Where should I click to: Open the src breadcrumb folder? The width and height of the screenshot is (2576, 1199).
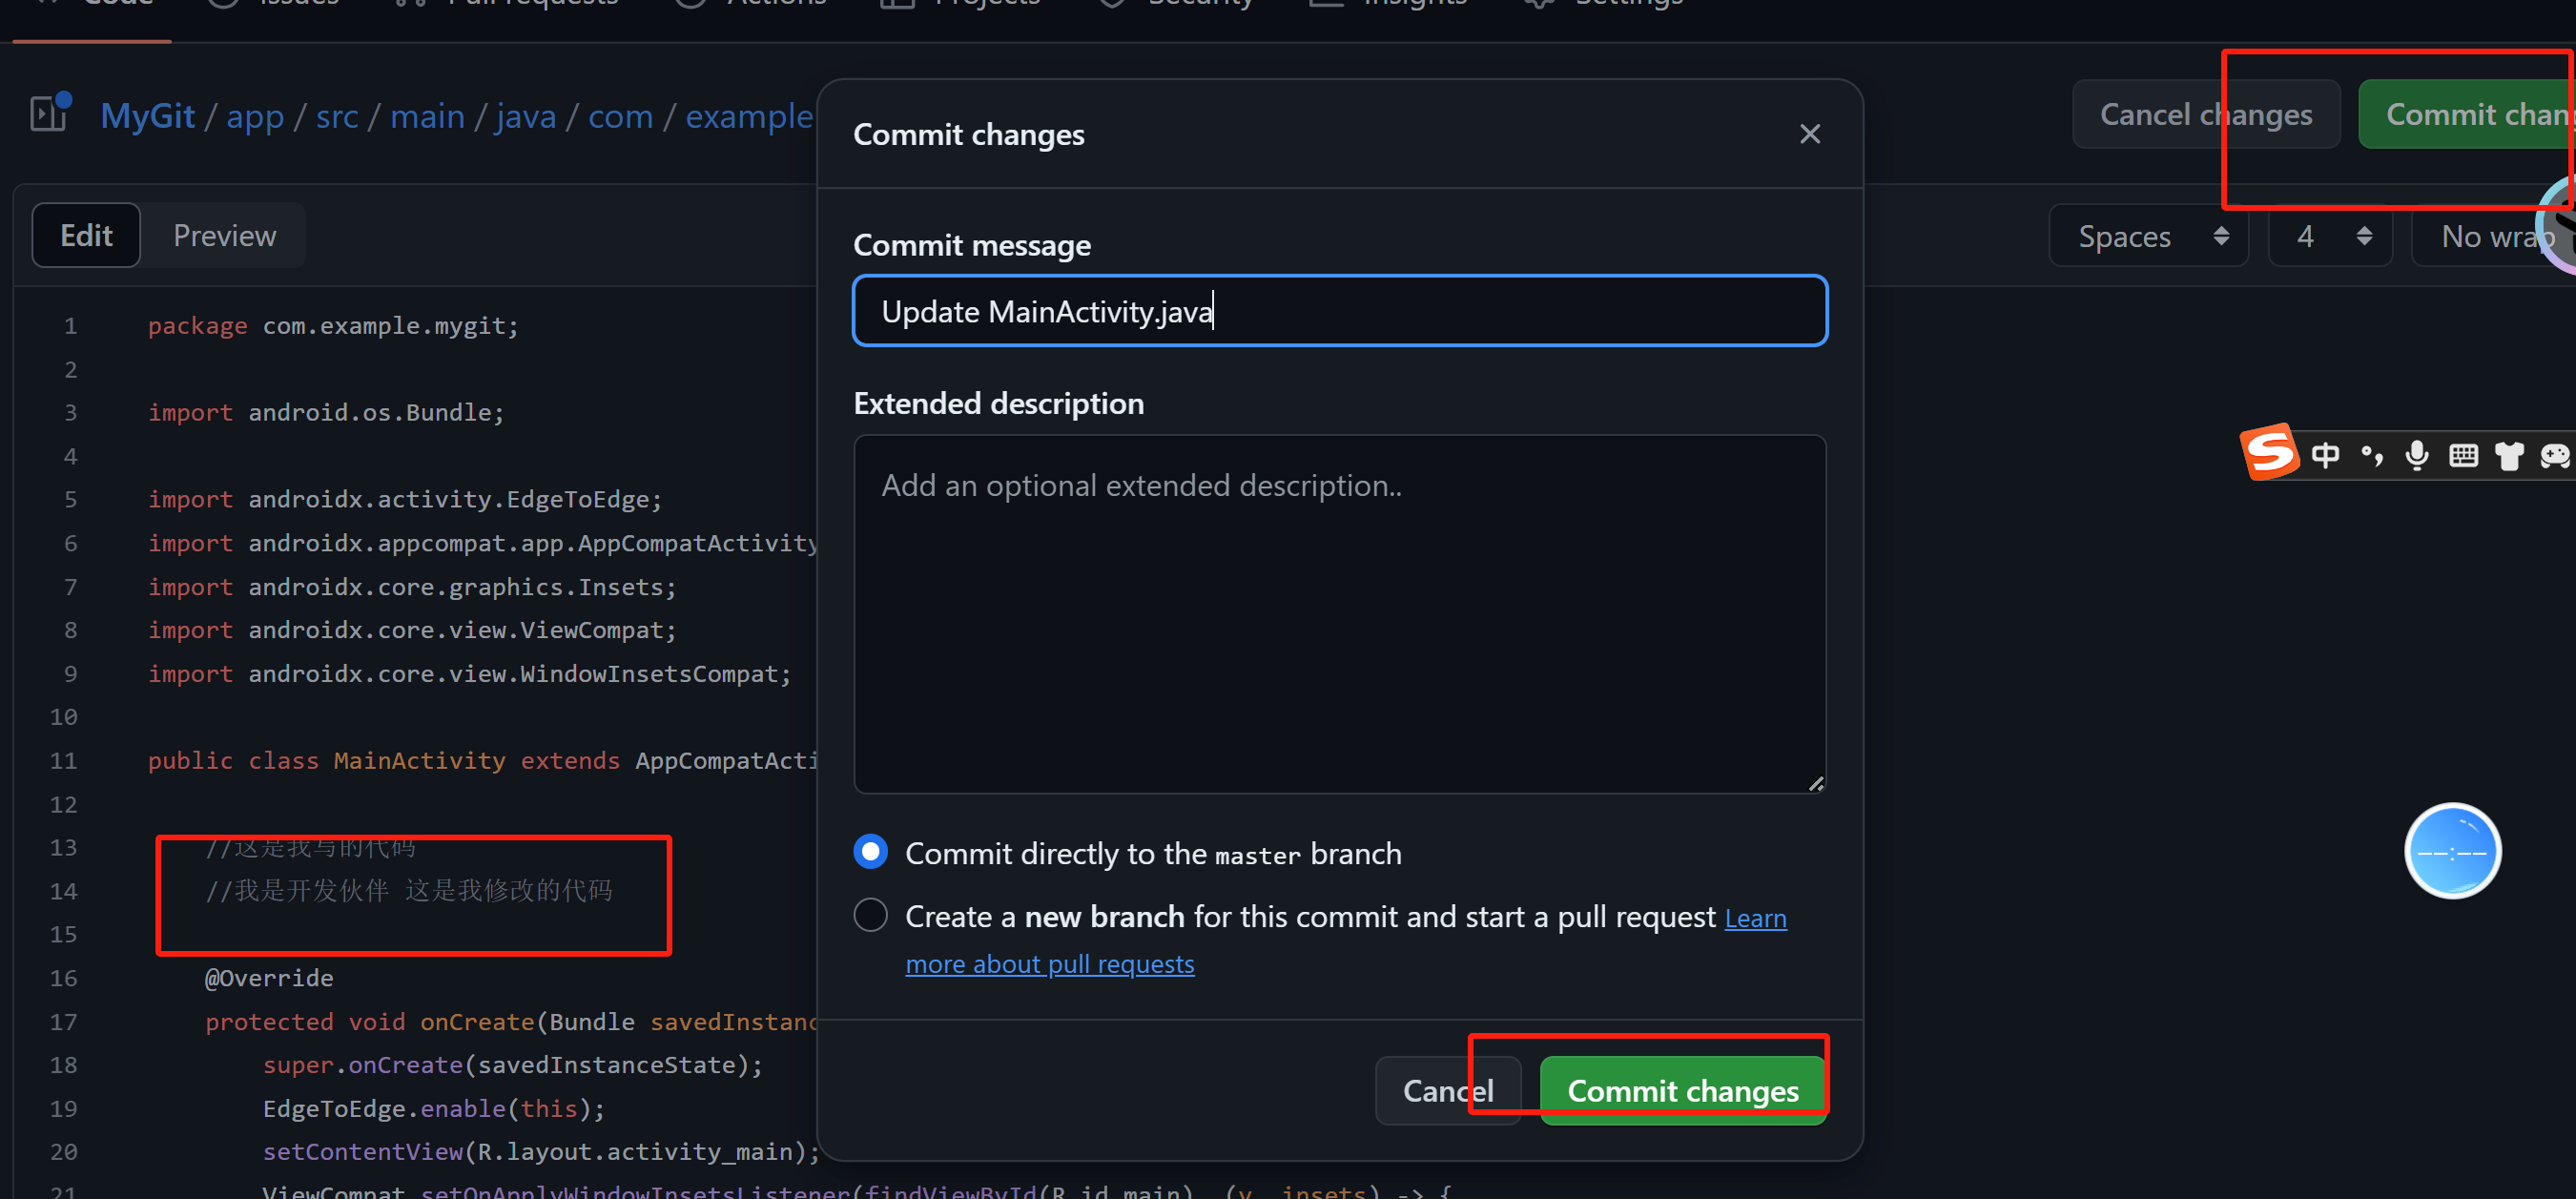[337, 116]
